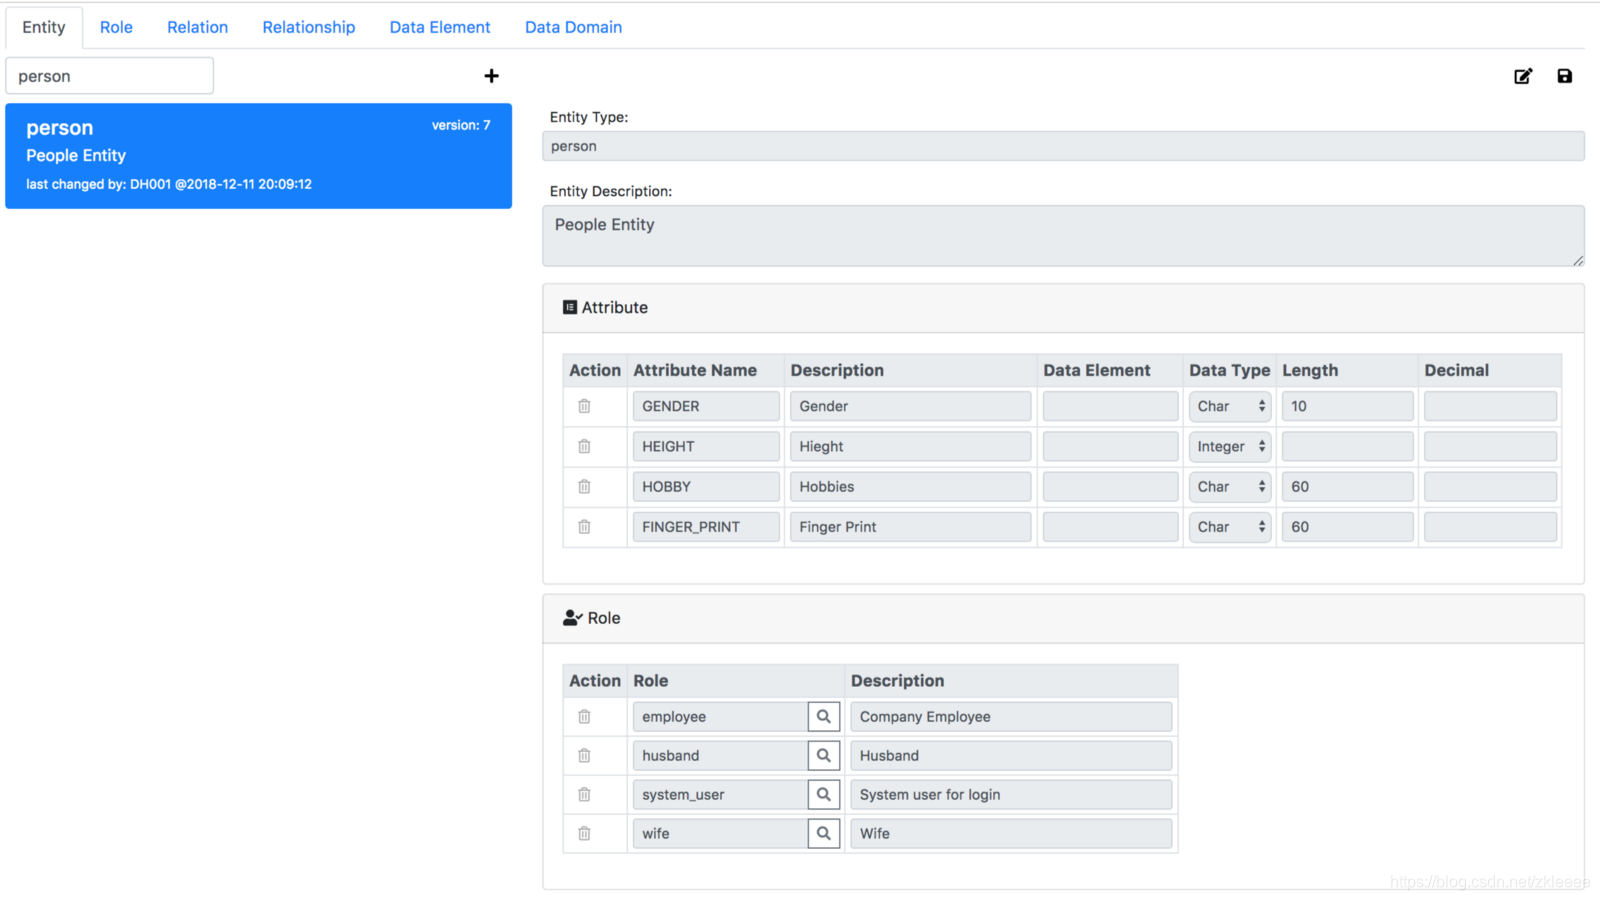Click the empty Length field for HEIGHT
Viewport: 1600px width, 900px height.
pos(1347,446)
